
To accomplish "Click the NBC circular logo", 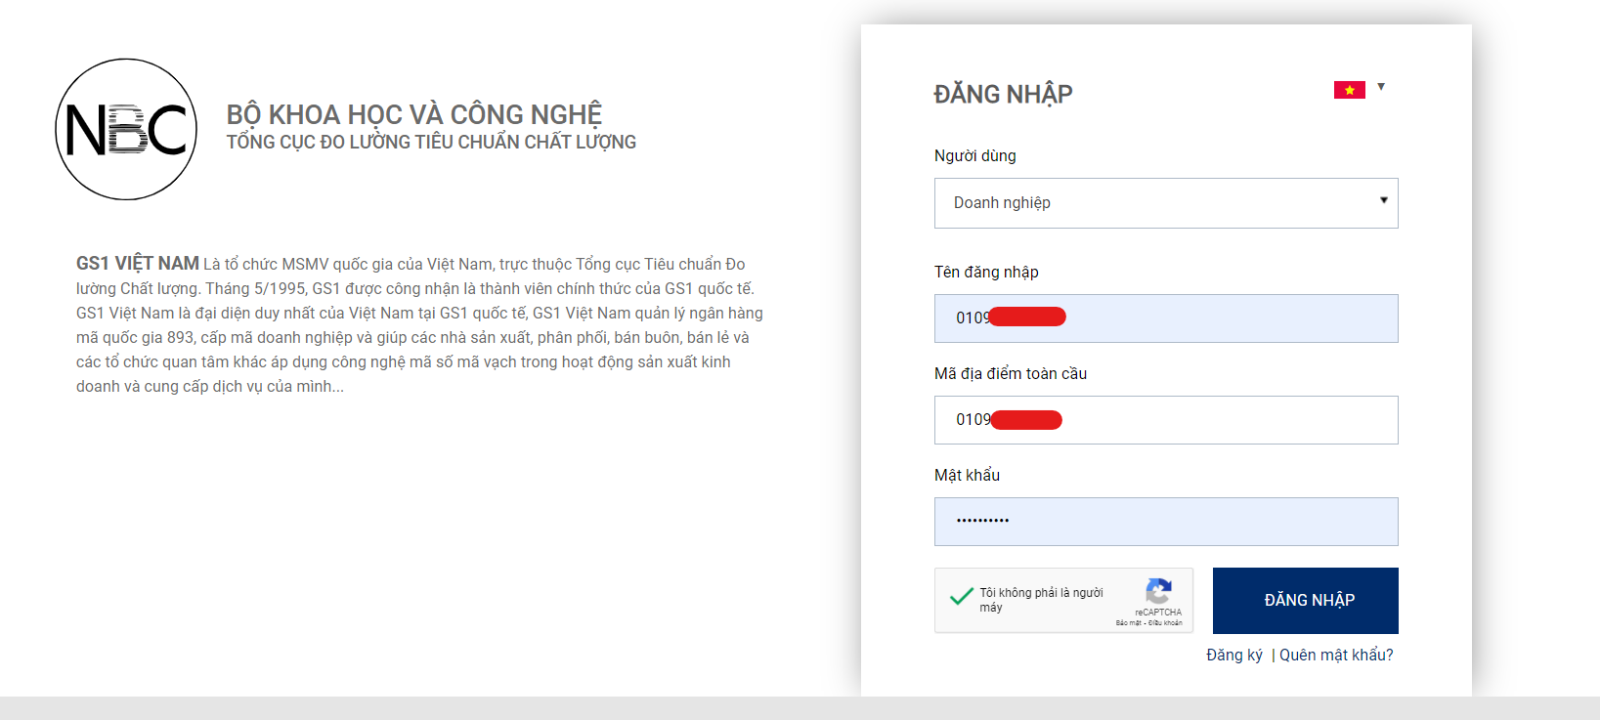I will pyautogui.click(x=126, y=129).
